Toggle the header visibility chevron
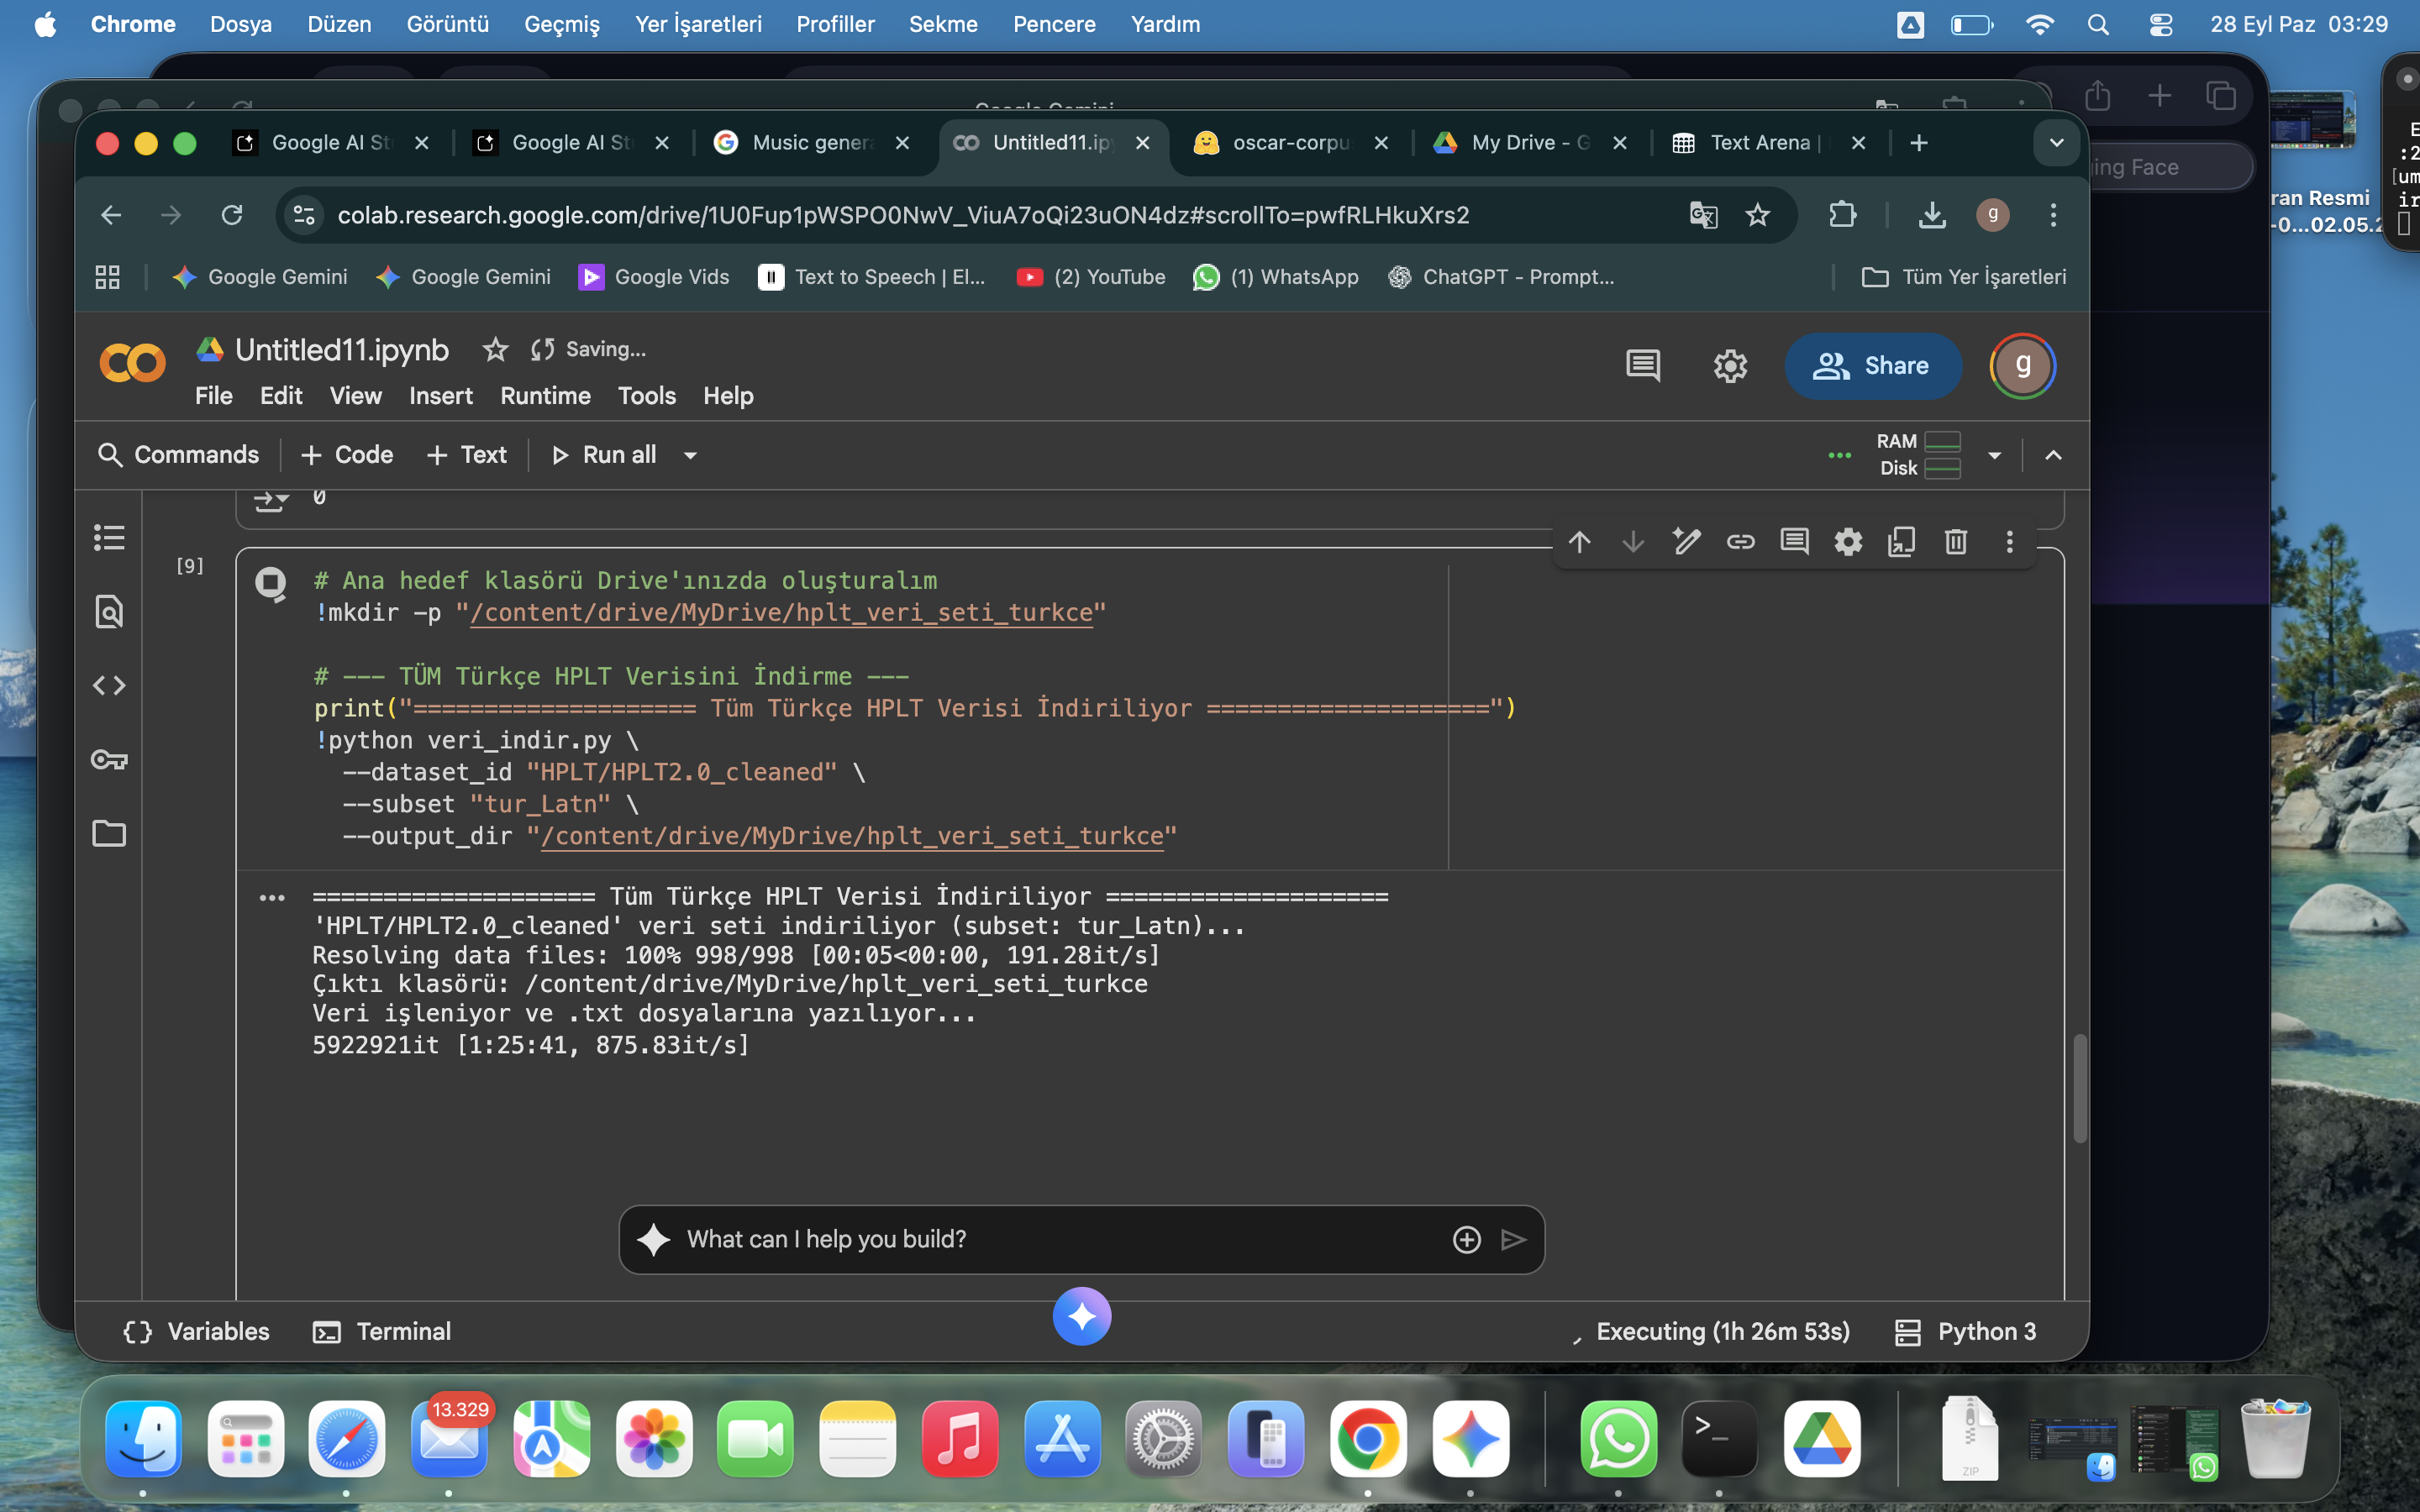 (2053, 455)
